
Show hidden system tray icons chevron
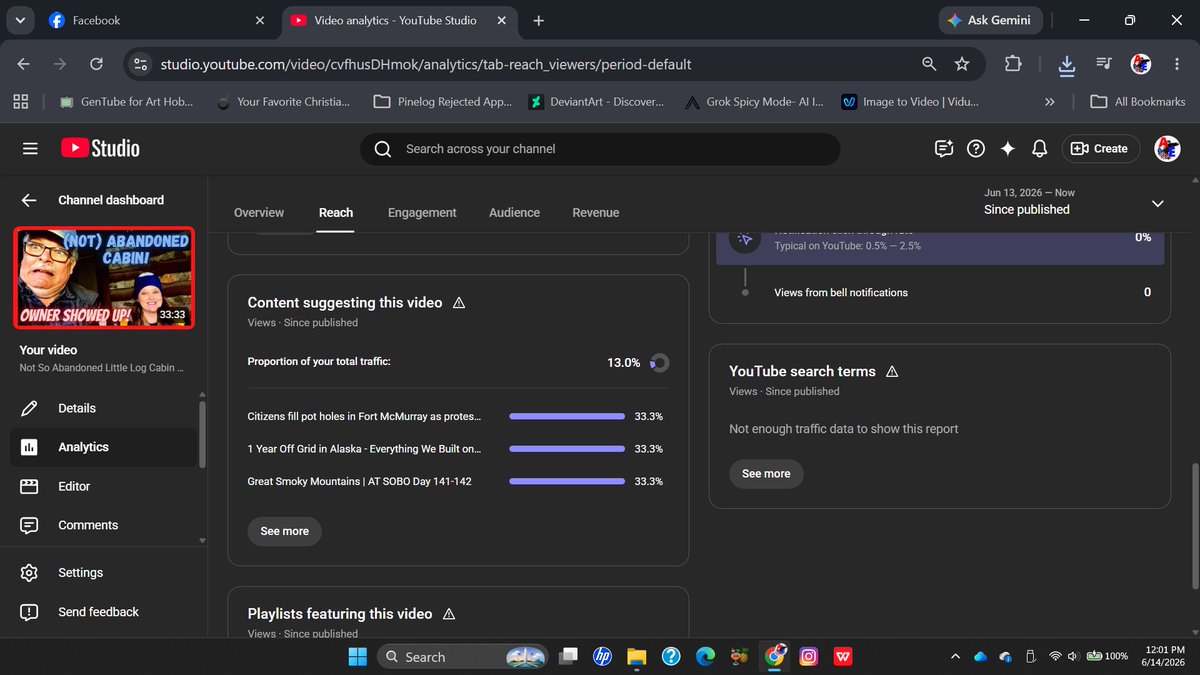pos(956,657)
